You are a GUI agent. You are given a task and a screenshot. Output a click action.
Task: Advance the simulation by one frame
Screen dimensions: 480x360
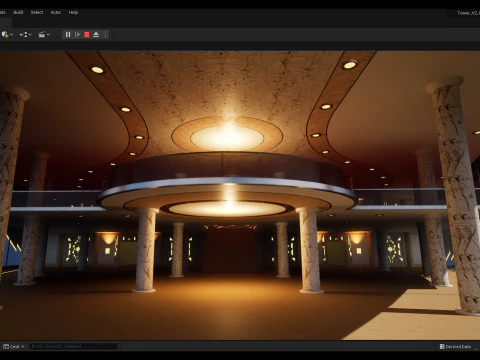[x=77, y=34]
